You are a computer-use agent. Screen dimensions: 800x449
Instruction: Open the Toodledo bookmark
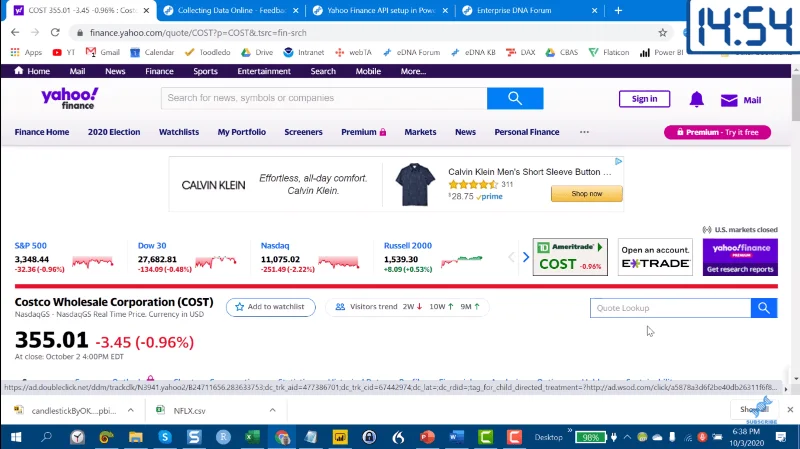(x=207, y=52)
